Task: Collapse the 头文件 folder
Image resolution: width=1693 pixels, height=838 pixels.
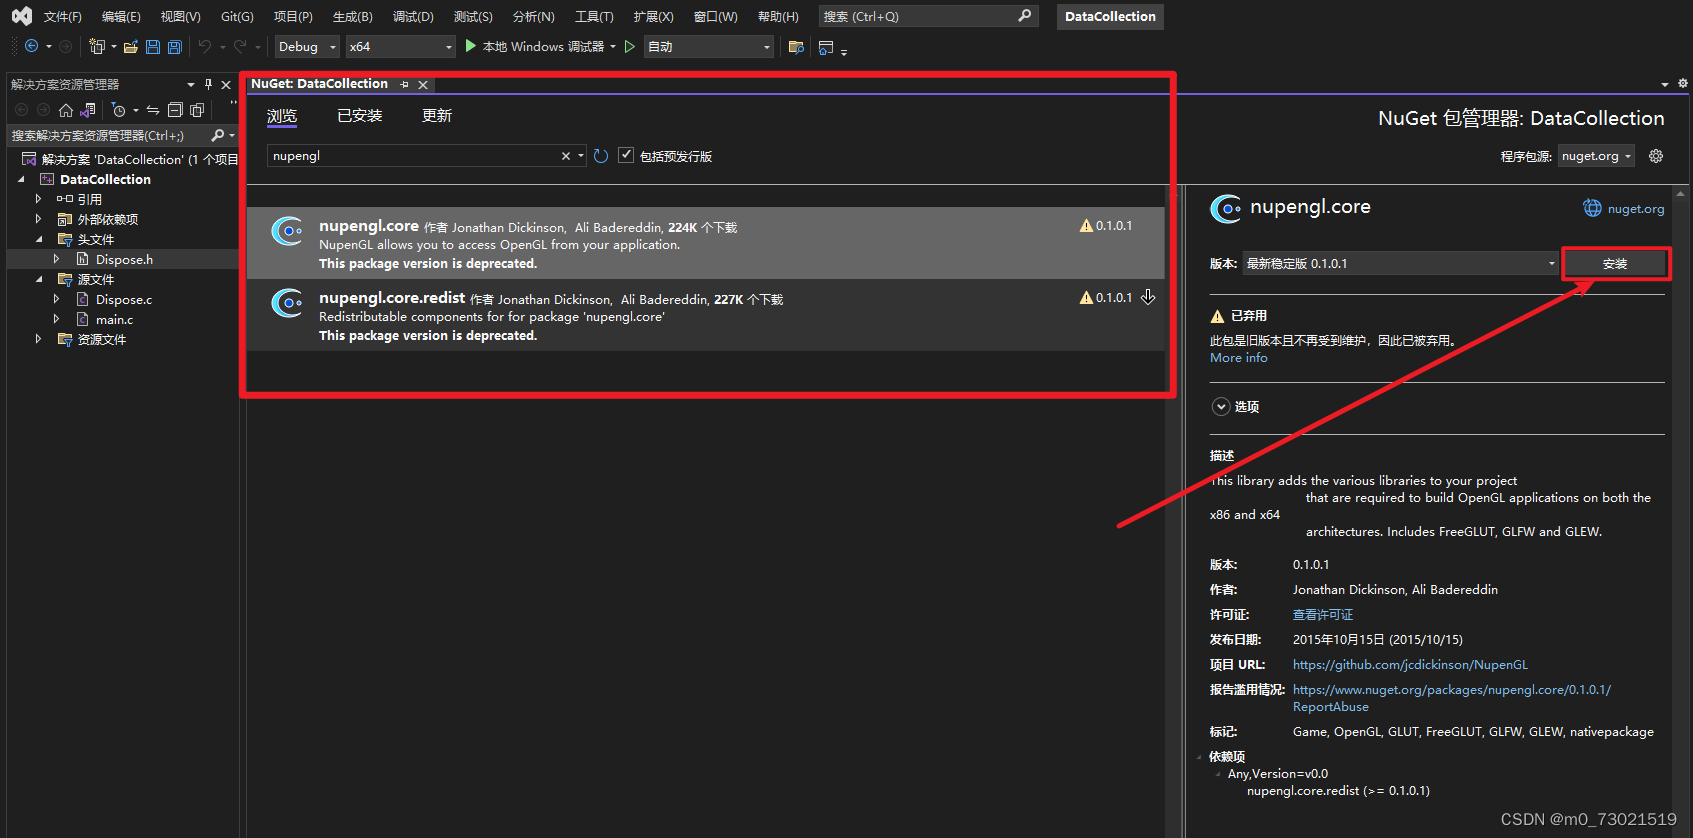Action: [39, 239]
